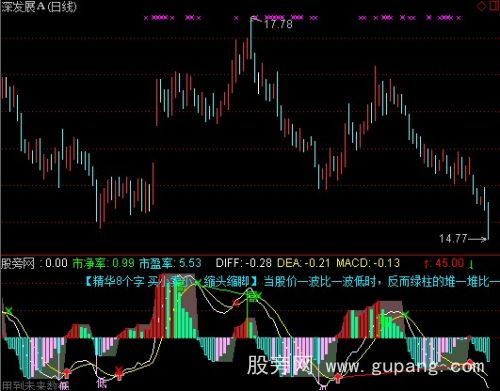
Task: Click the tall teal candle at the 17.78 peak
Action: (251, 38)
